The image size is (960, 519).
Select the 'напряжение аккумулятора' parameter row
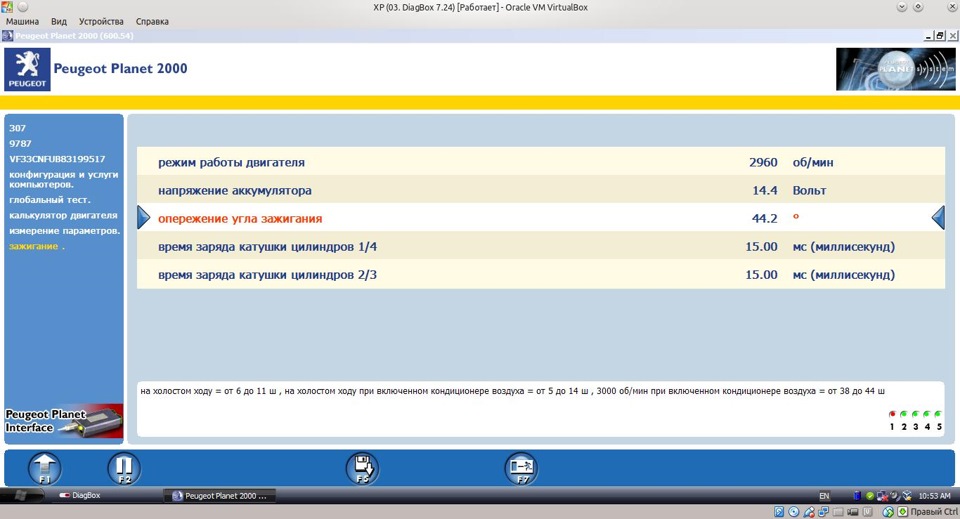541,190
